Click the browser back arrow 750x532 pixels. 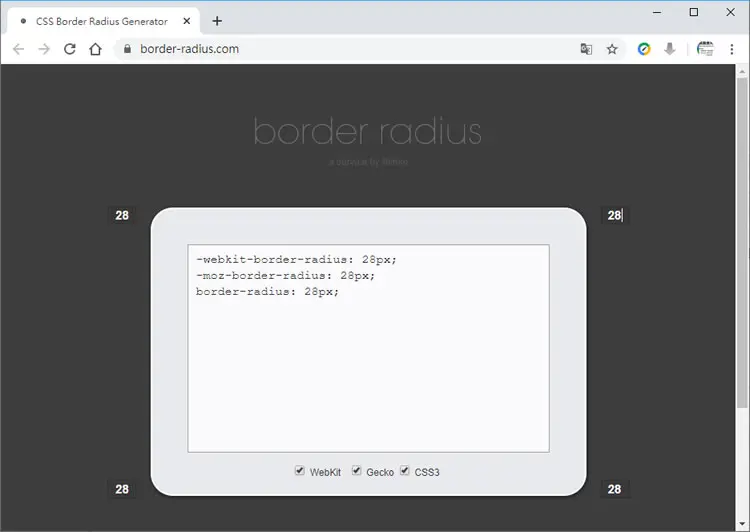(x=18, y=49)
